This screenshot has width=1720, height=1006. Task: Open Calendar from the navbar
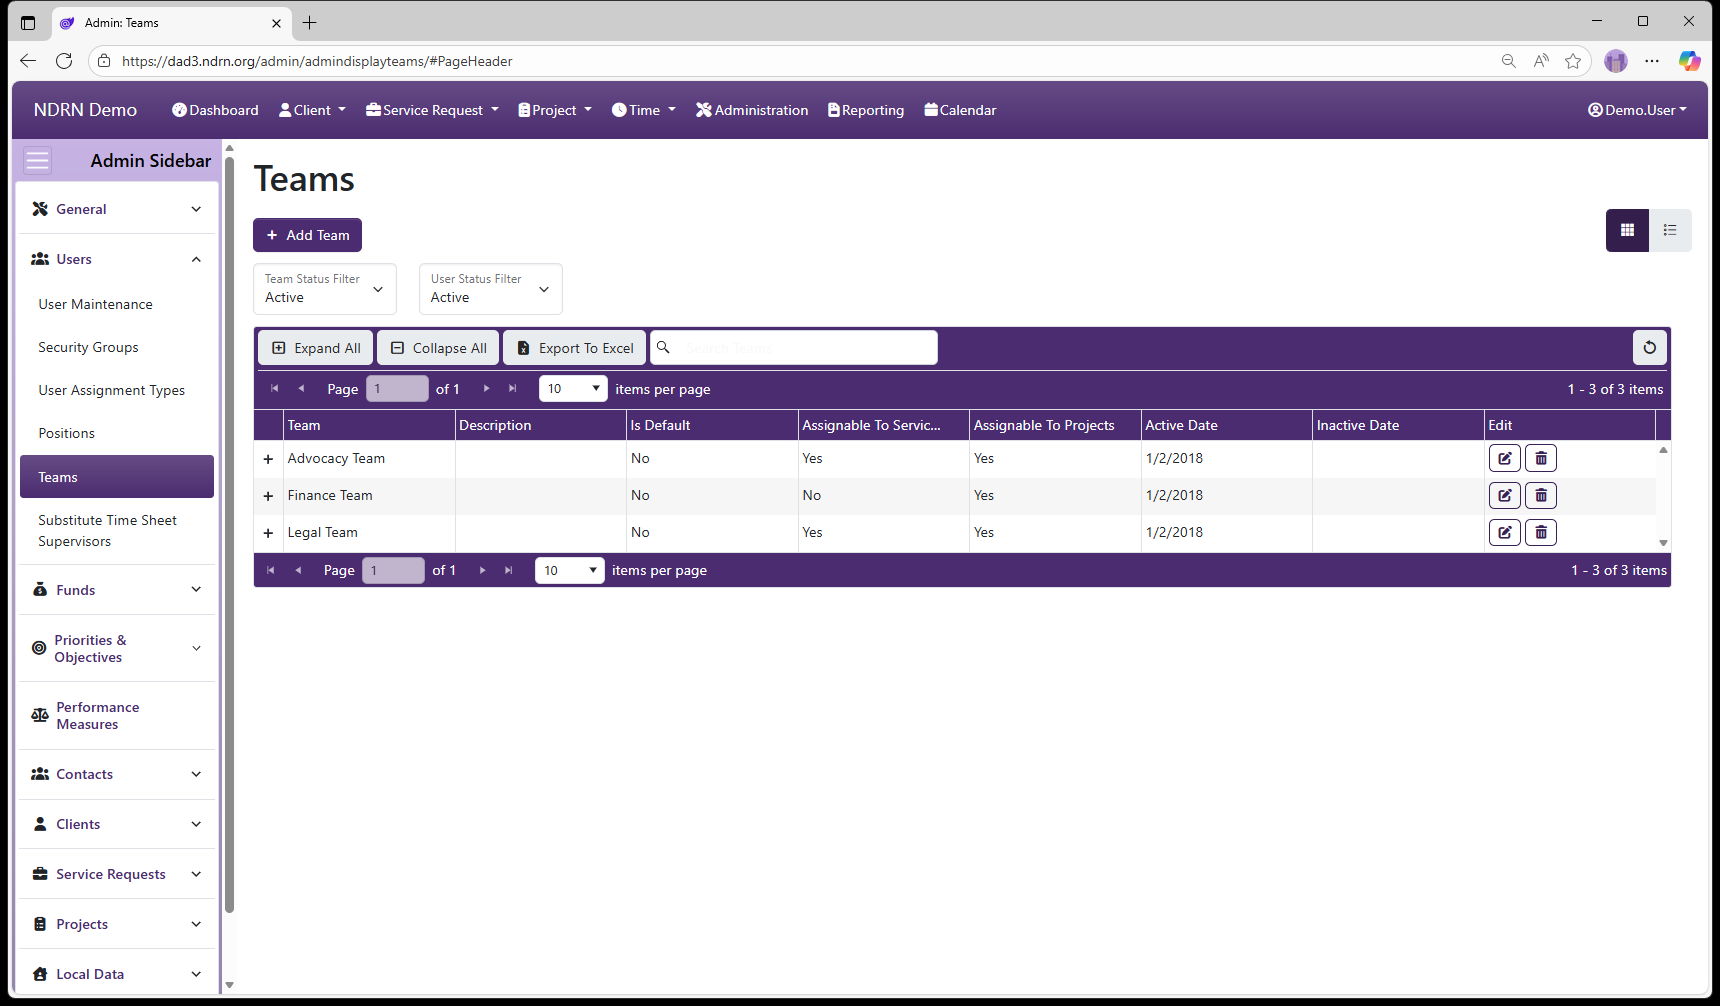pos(960,110)
